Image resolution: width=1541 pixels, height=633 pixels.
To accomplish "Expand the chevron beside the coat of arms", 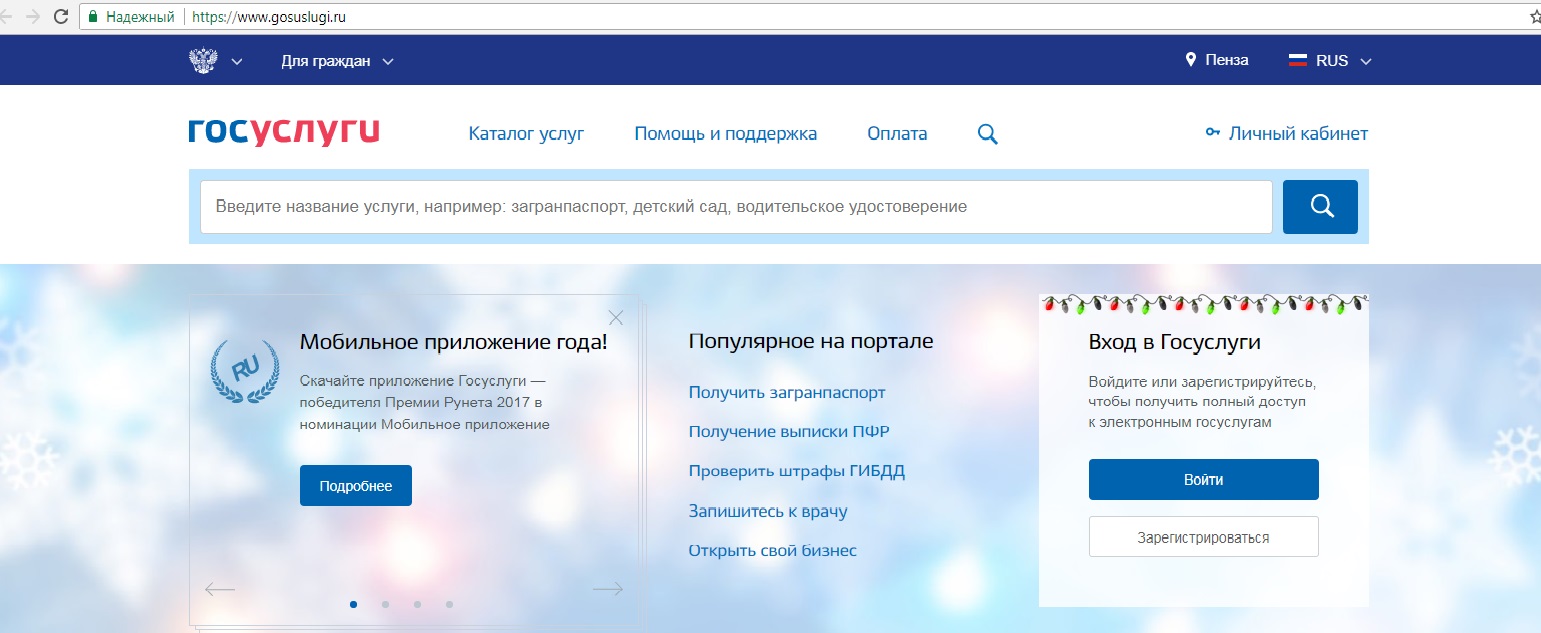I will pos(237,62).
